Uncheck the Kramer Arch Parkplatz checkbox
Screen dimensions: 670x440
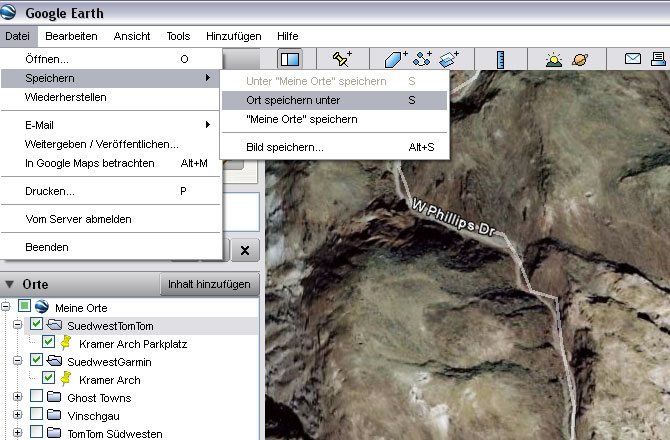coord(48,342)
